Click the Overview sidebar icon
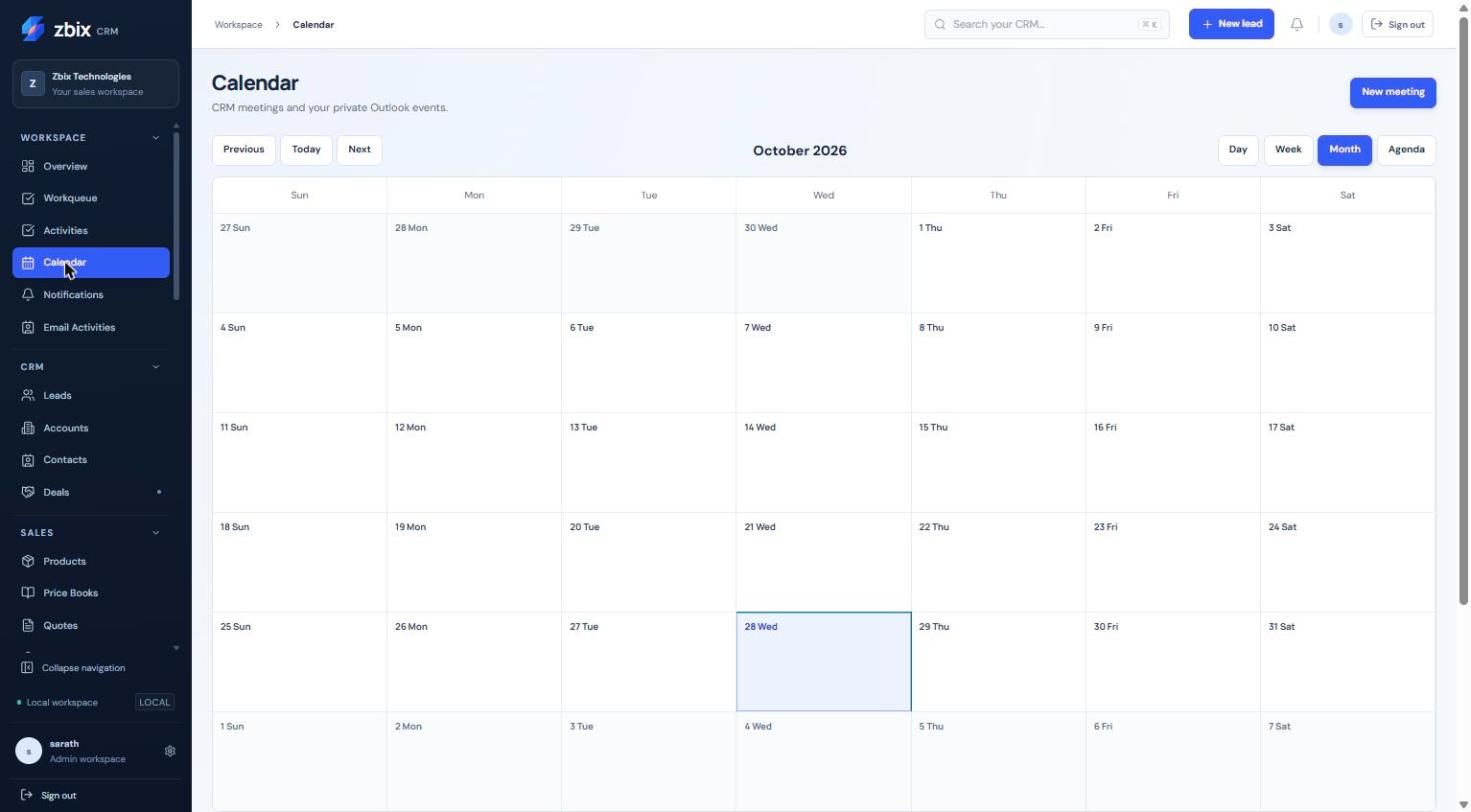 (x=28, y=166)
